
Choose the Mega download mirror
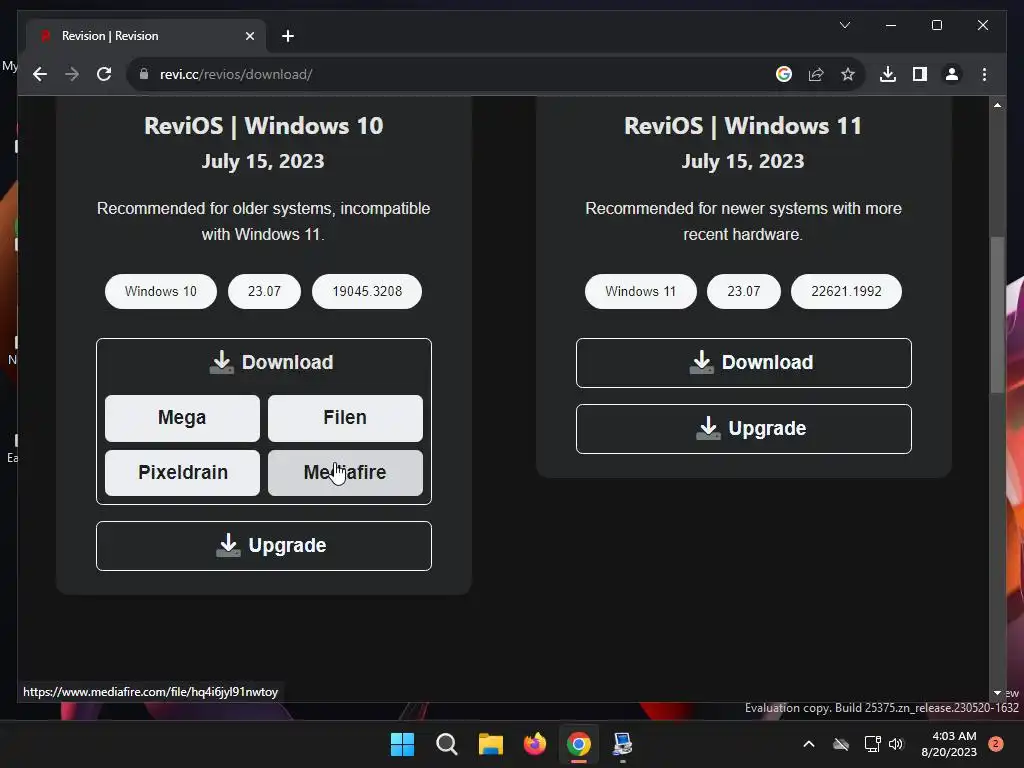tap(182, 418)
